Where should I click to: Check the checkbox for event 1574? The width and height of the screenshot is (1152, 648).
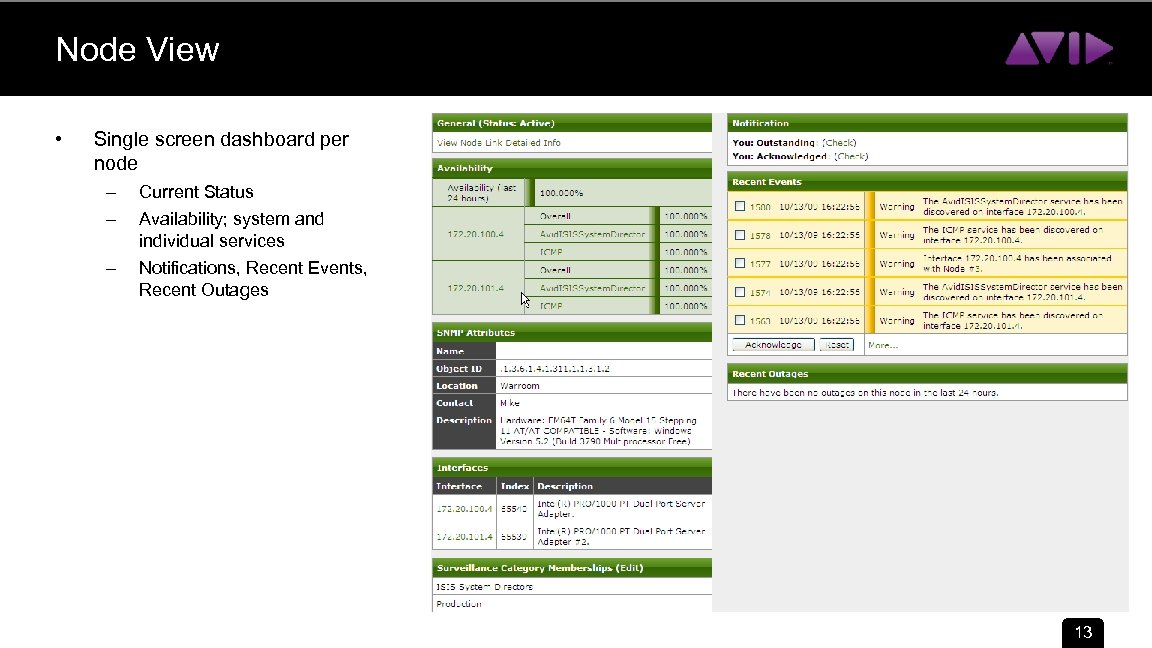pos(738,291)
